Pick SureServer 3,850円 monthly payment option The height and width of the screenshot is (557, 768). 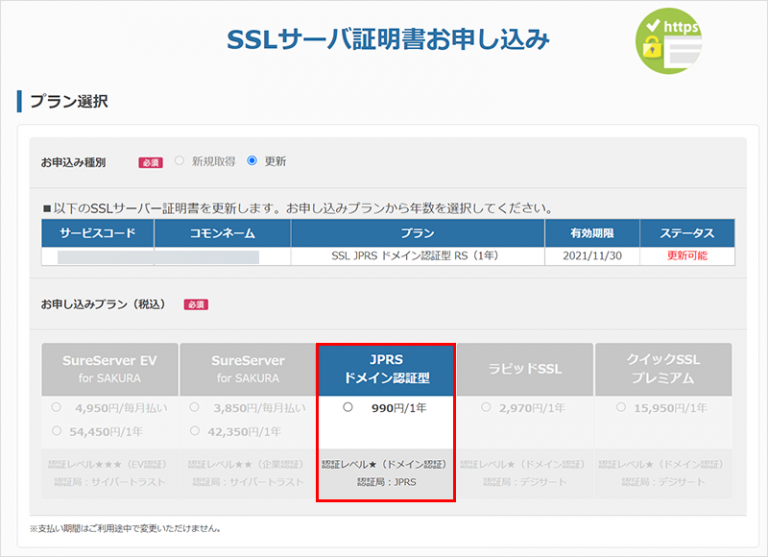[x=195, y=408]
